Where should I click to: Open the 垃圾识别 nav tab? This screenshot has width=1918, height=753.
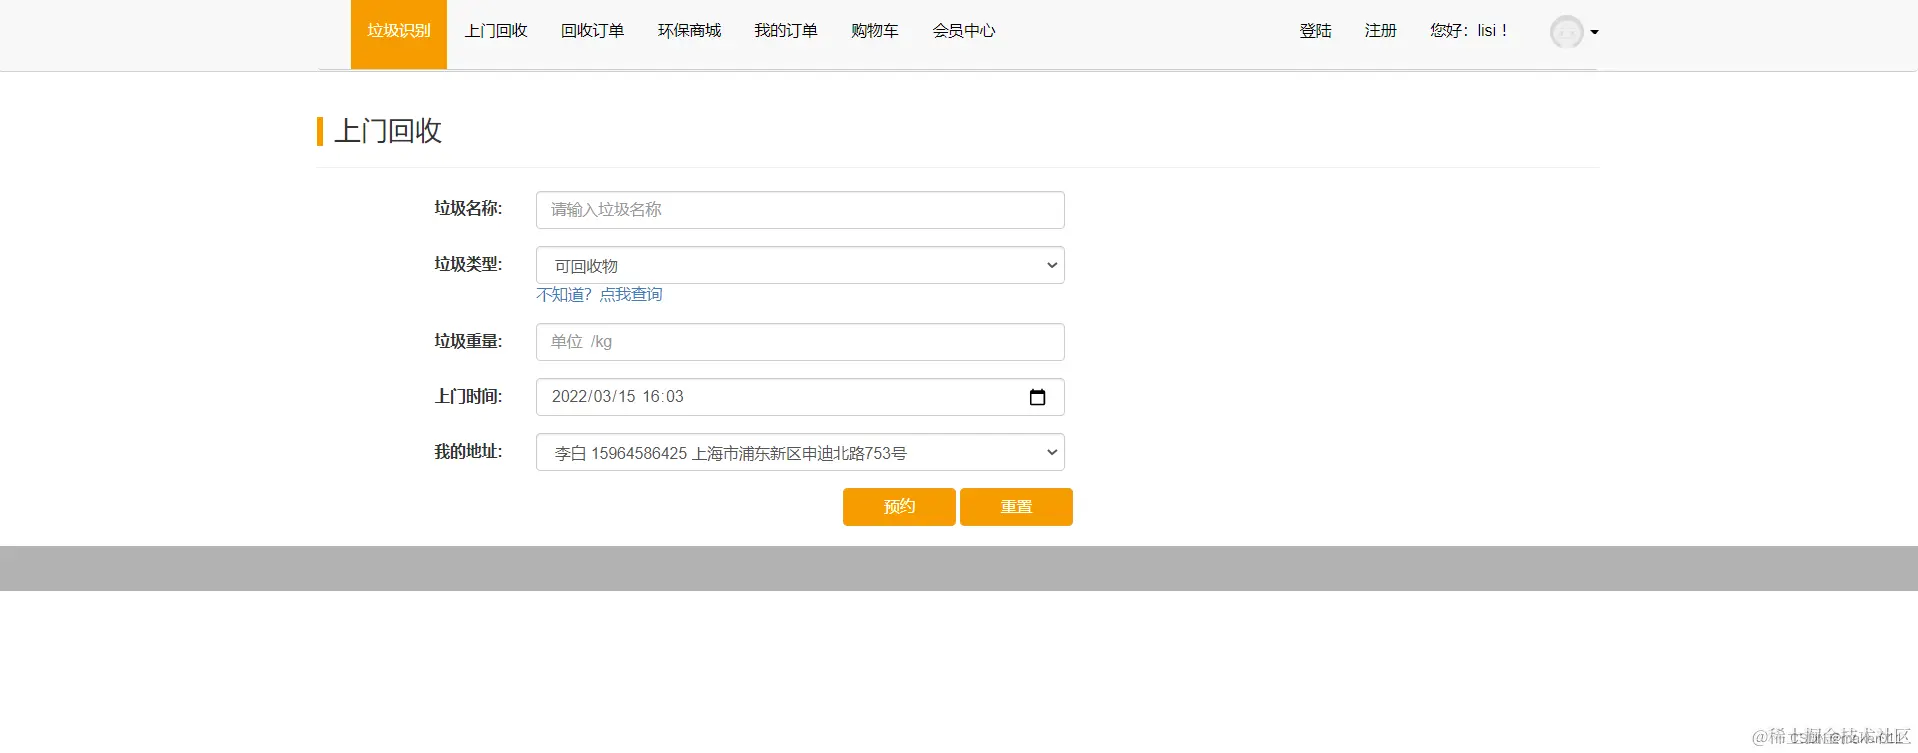[x=398, y=33]
